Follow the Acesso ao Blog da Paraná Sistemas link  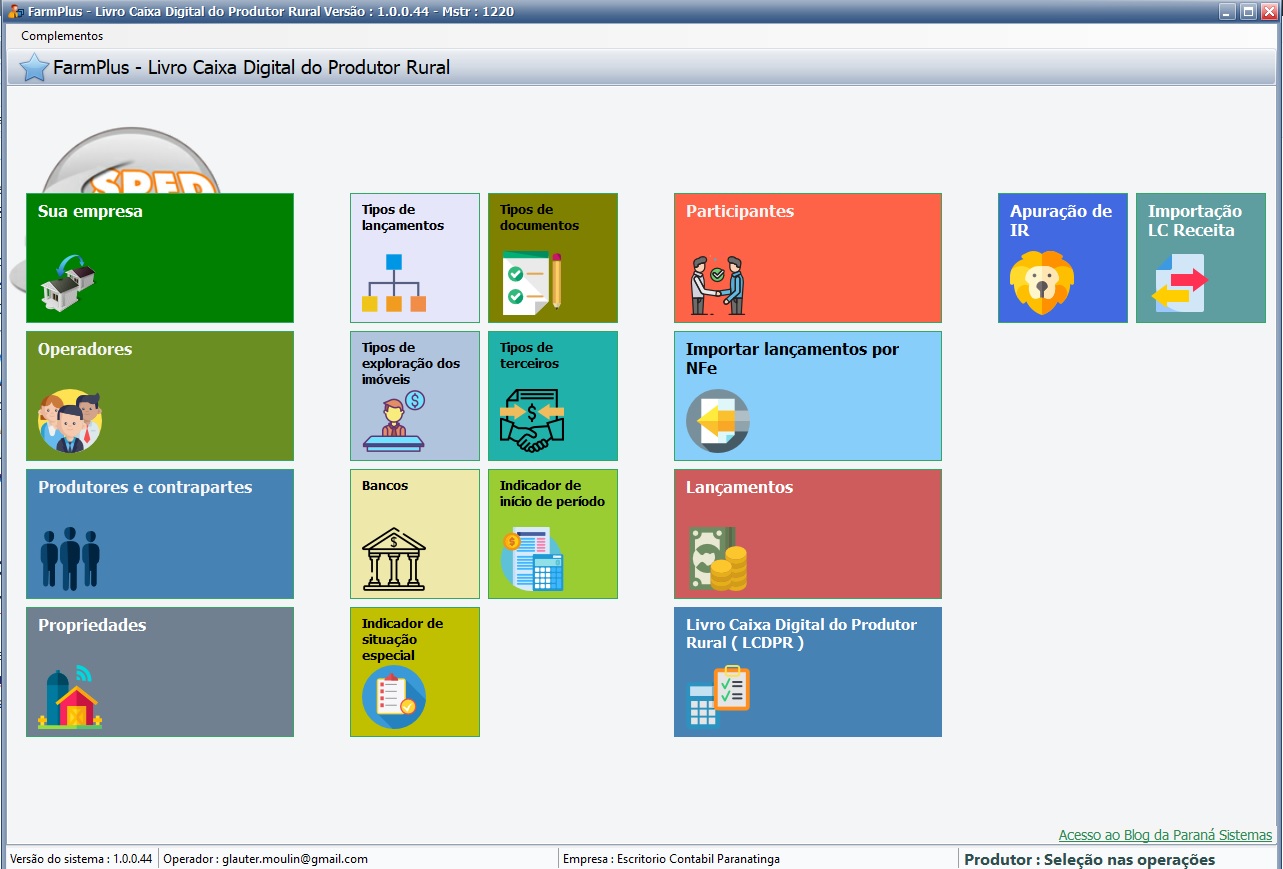click(x=1165, y=835)
